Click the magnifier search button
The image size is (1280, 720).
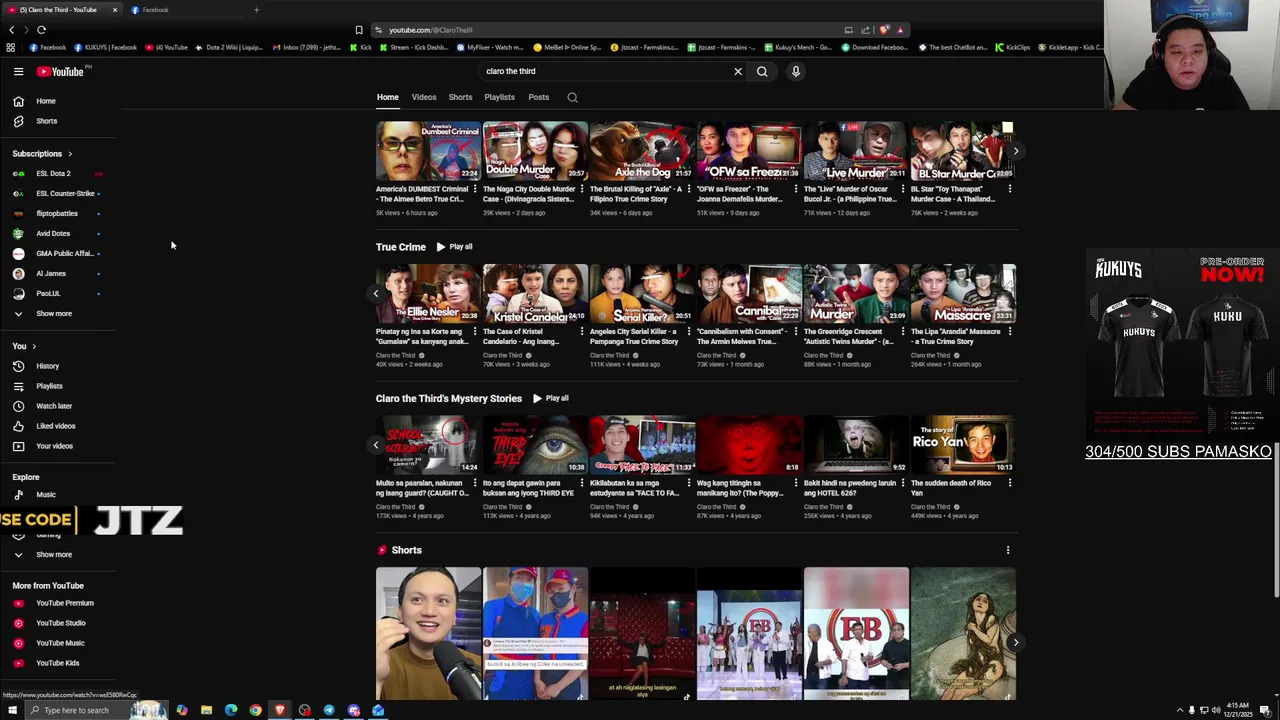[x=762, y=71]
